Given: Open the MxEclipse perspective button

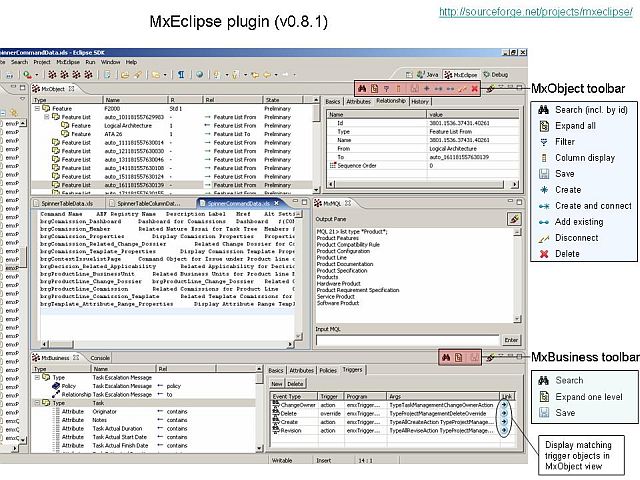Looking at the screenshot, I should point(461,75).
